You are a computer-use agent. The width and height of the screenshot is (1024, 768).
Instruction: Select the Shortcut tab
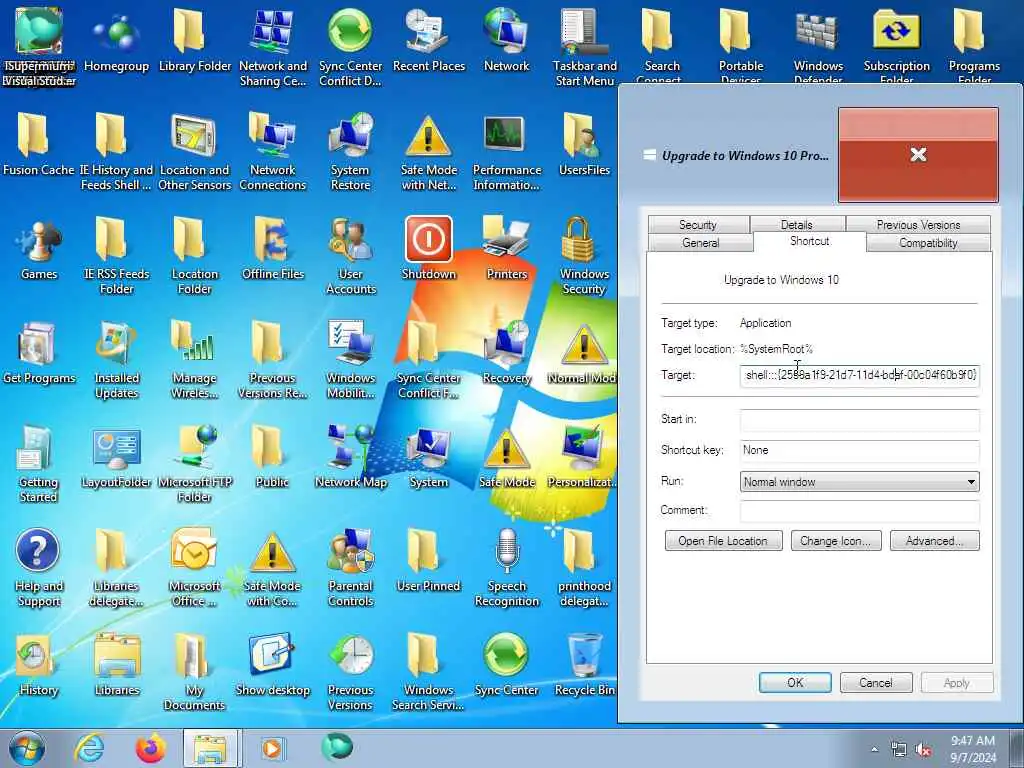[810, 241]
